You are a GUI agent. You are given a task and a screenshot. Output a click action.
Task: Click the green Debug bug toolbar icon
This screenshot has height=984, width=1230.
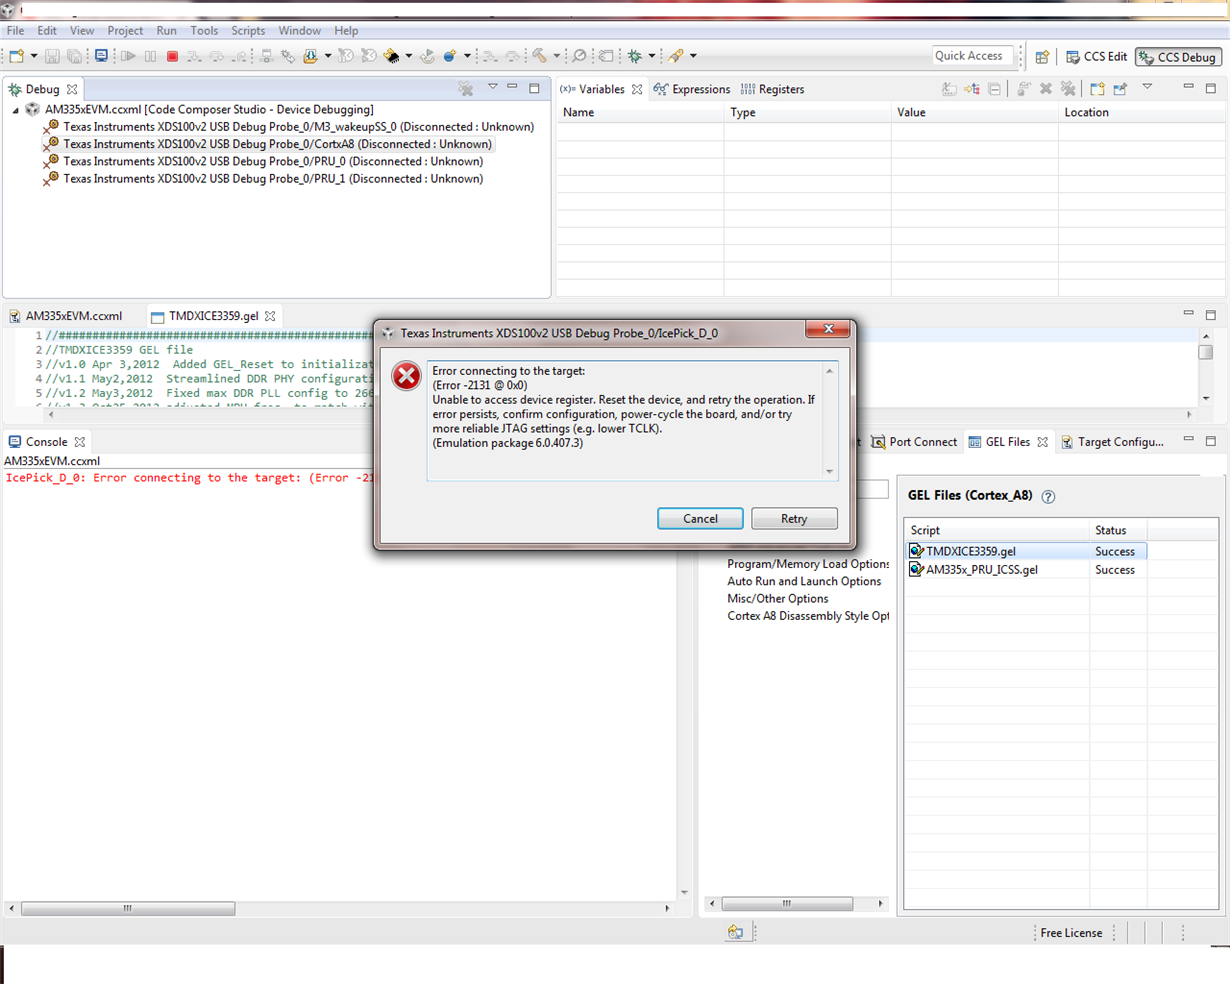point(635,56)
